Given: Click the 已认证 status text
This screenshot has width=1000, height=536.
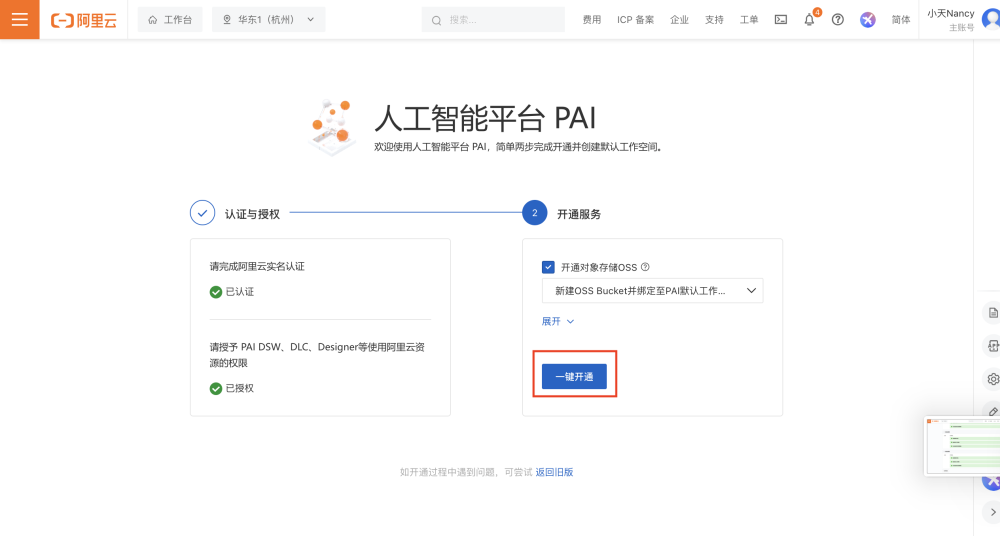Looking at the screenshot, I should coord(240,292).
